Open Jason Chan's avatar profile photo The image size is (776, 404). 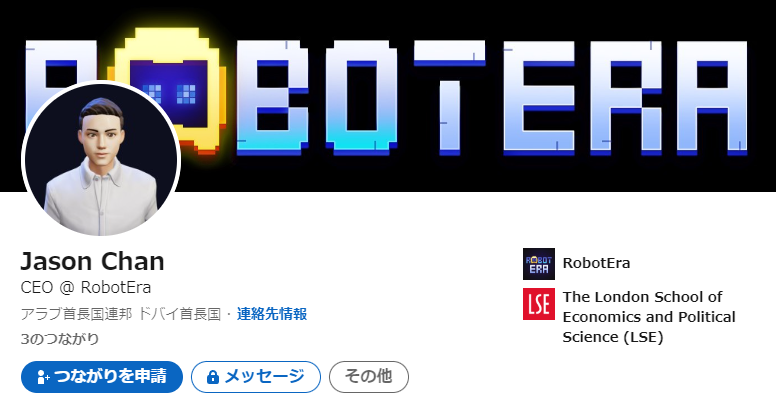tap(101, 158)
